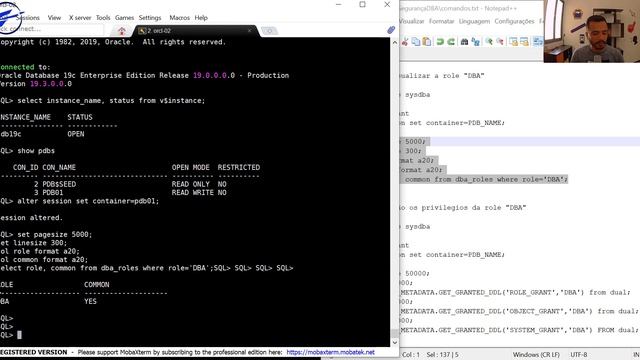Open the Sessions menu in MobaXterm
This screenshot has width=640, height=360.
pyautogui.click(x=27, y=18)
